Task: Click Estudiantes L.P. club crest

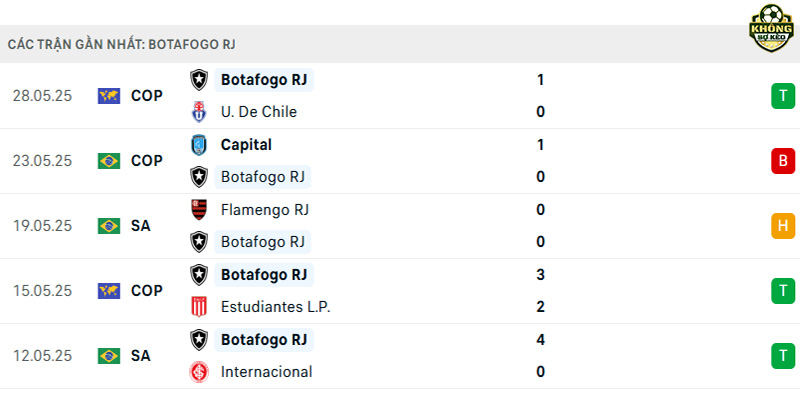Action: pyautogui.click(x=199, y=307)
